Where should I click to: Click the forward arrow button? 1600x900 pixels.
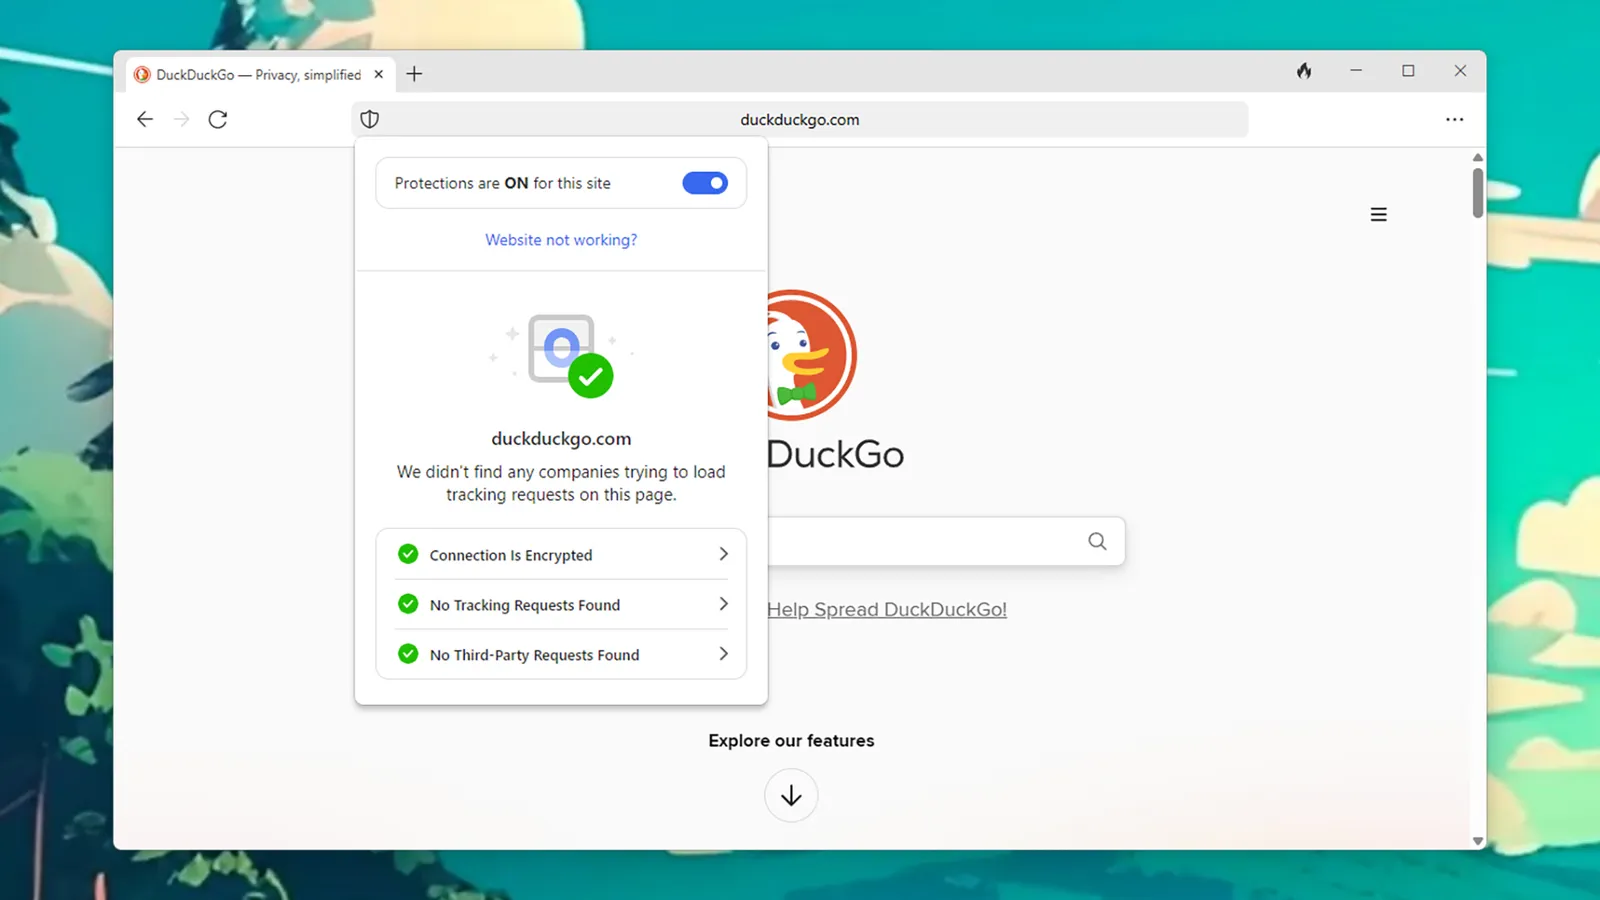(x=181, y=119)
